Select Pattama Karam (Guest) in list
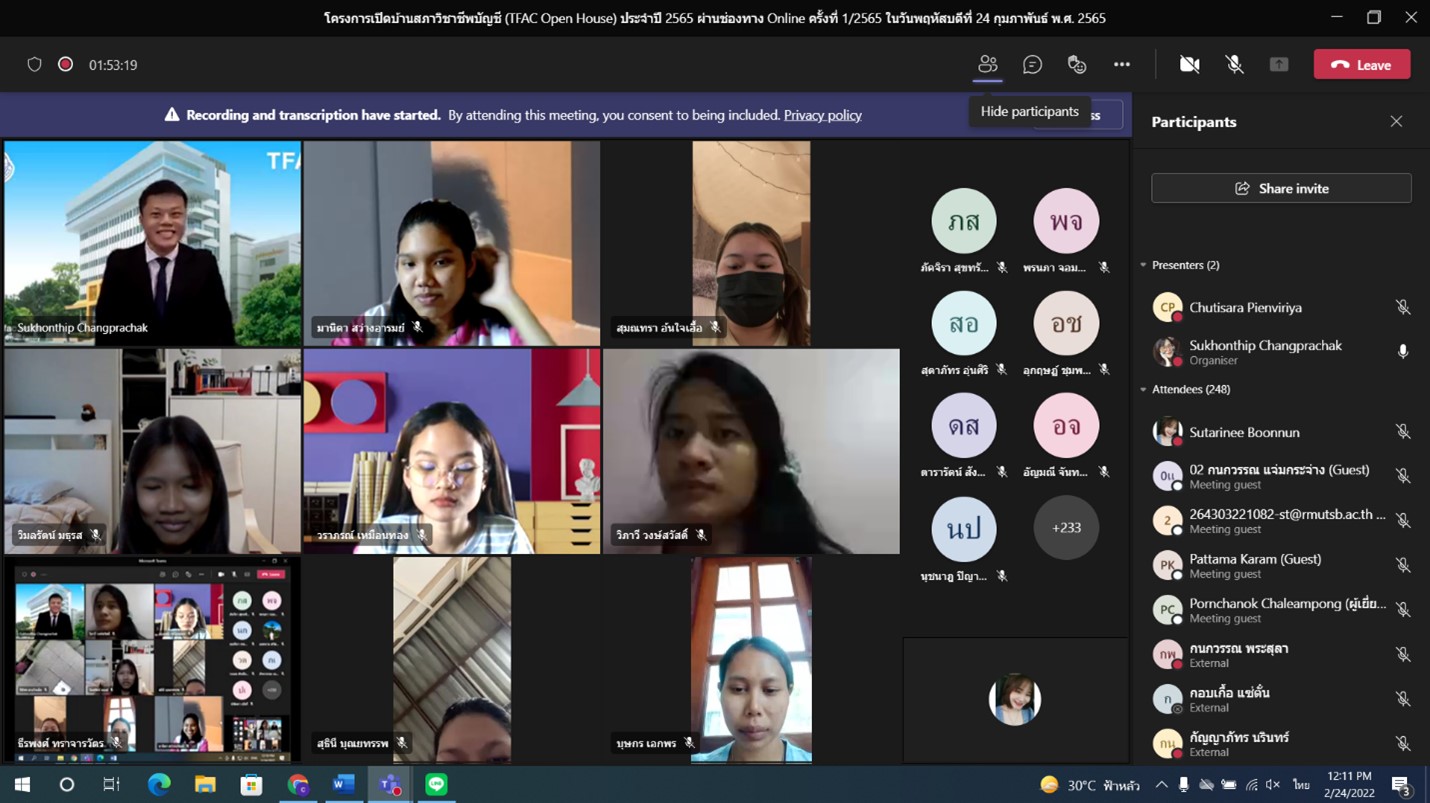This screenshot has height=803, width=1430. point(1281,565)
